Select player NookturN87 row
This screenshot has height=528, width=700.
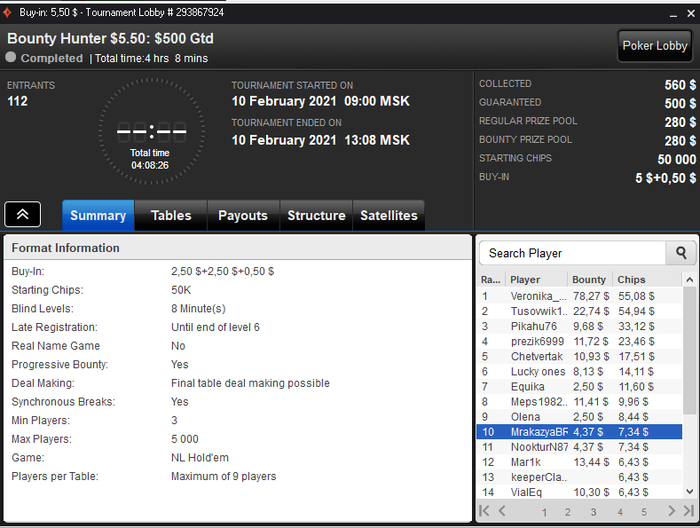tap(579, 447)
